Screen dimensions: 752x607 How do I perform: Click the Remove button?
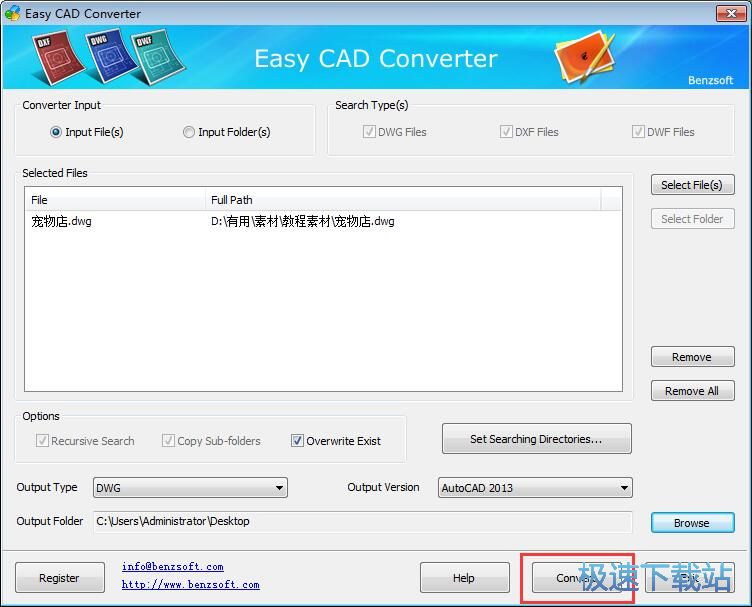[693, 357]
